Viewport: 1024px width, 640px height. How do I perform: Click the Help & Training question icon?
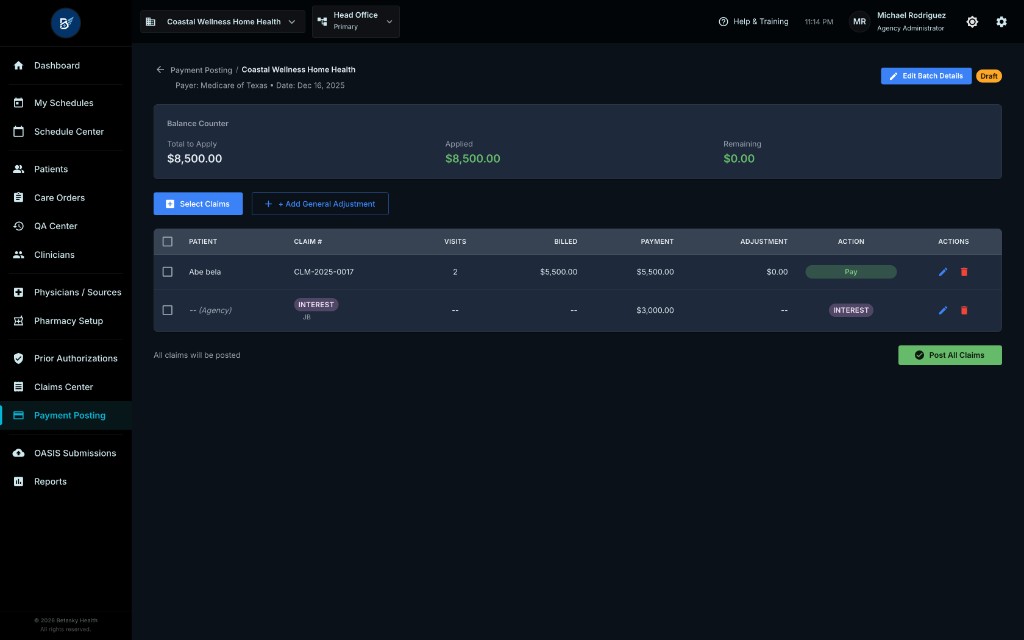pos(723,22)
